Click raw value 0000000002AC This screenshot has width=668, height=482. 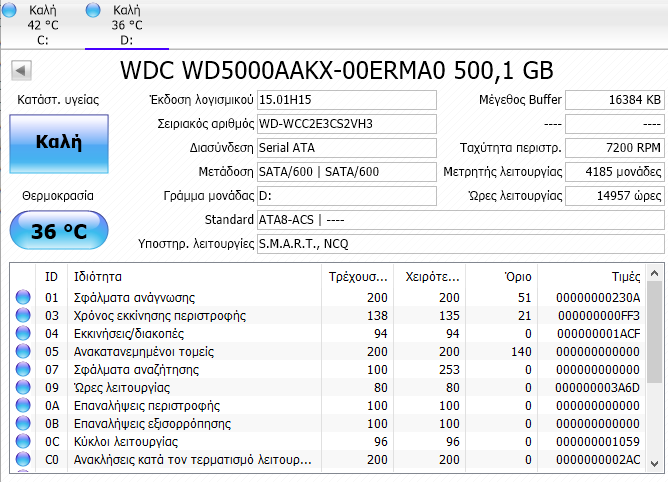(598, 459)
